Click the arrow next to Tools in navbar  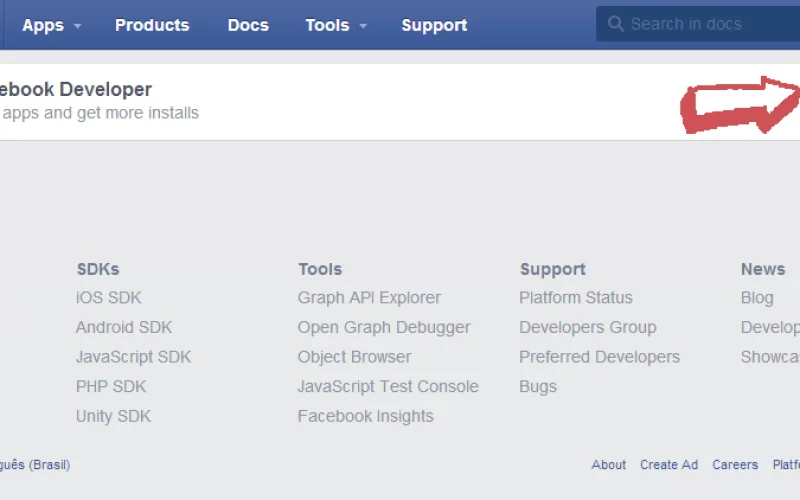click(x=363, y=26)
